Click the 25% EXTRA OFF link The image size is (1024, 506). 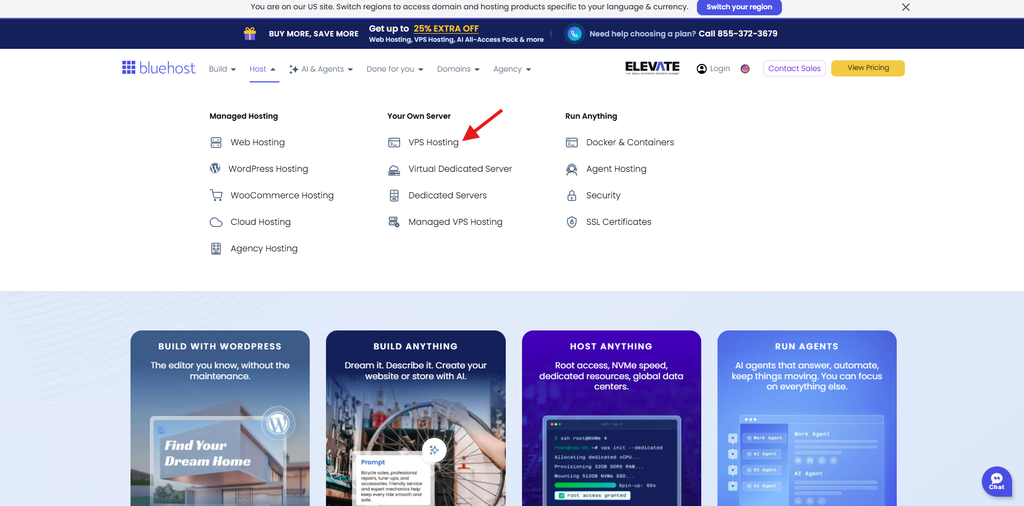click(446, 29)
